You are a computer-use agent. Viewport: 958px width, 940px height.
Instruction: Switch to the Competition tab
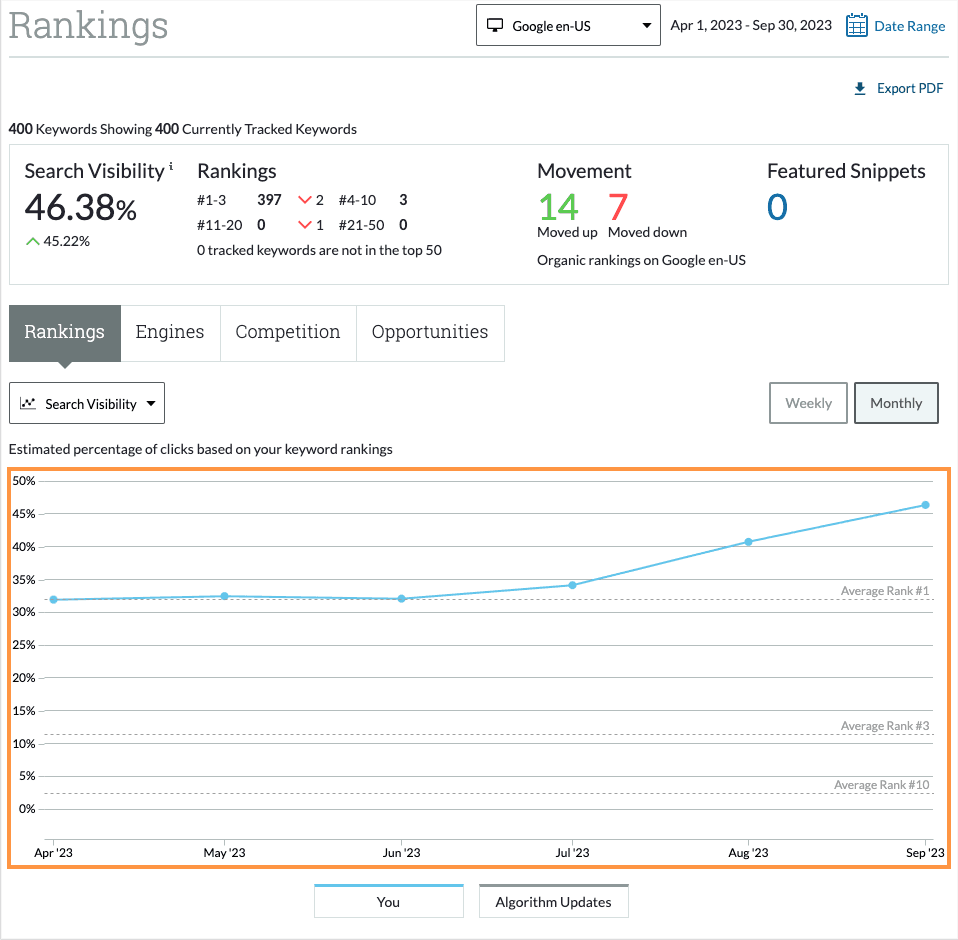click(x=288, y=333)
